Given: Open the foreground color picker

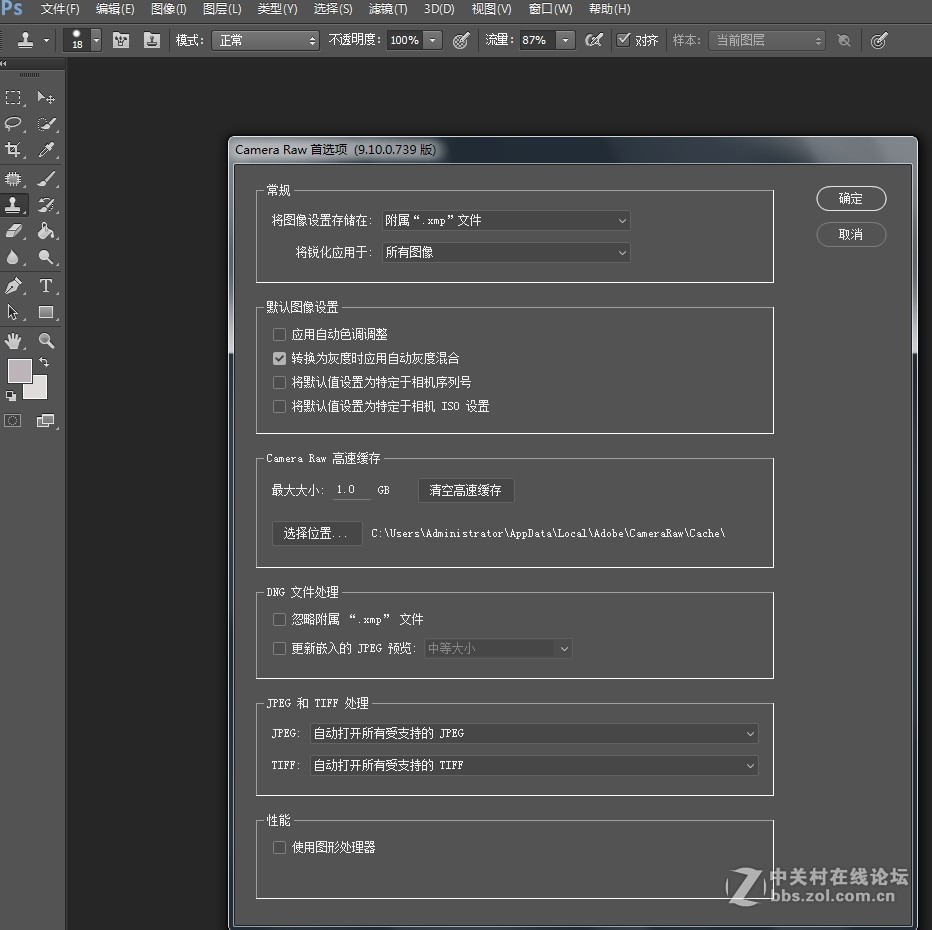Looking at the screenshot, I should [19, 370].
